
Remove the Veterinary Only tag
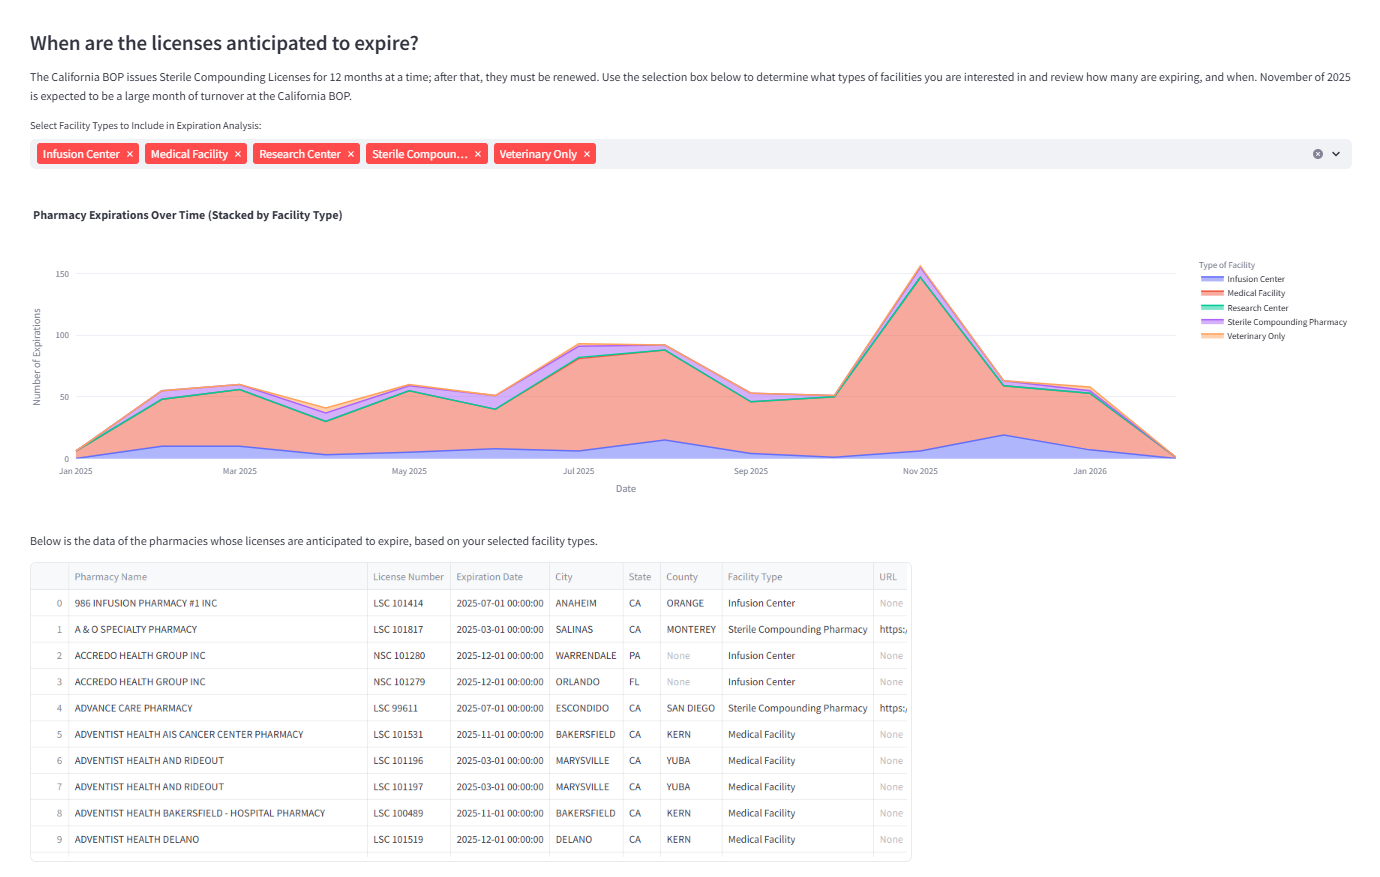pyautogui.click(x=587, y=154)
